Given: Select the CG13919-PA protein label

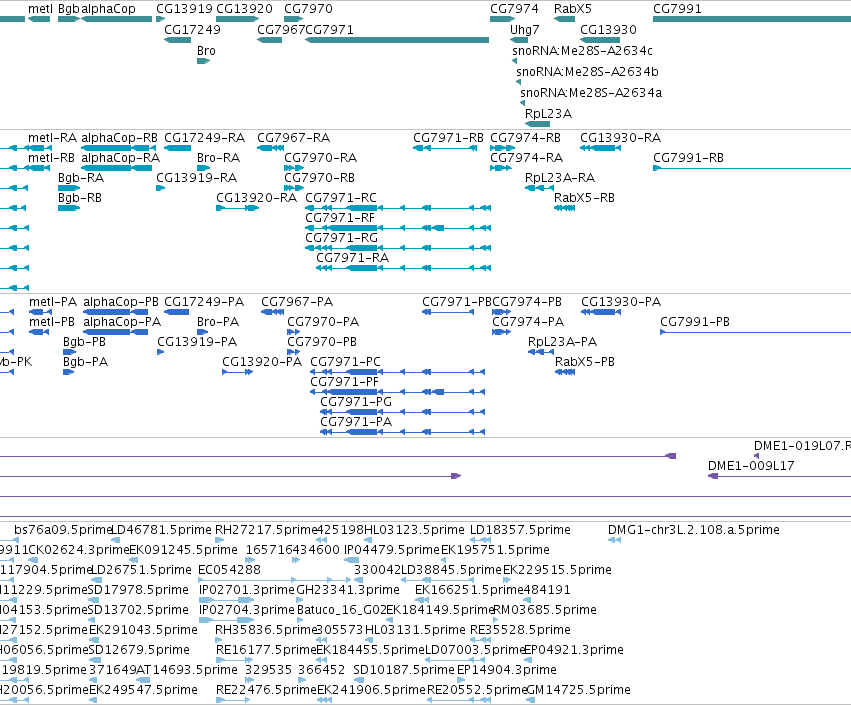Looking at the screenshot, I should pos(197,342).
